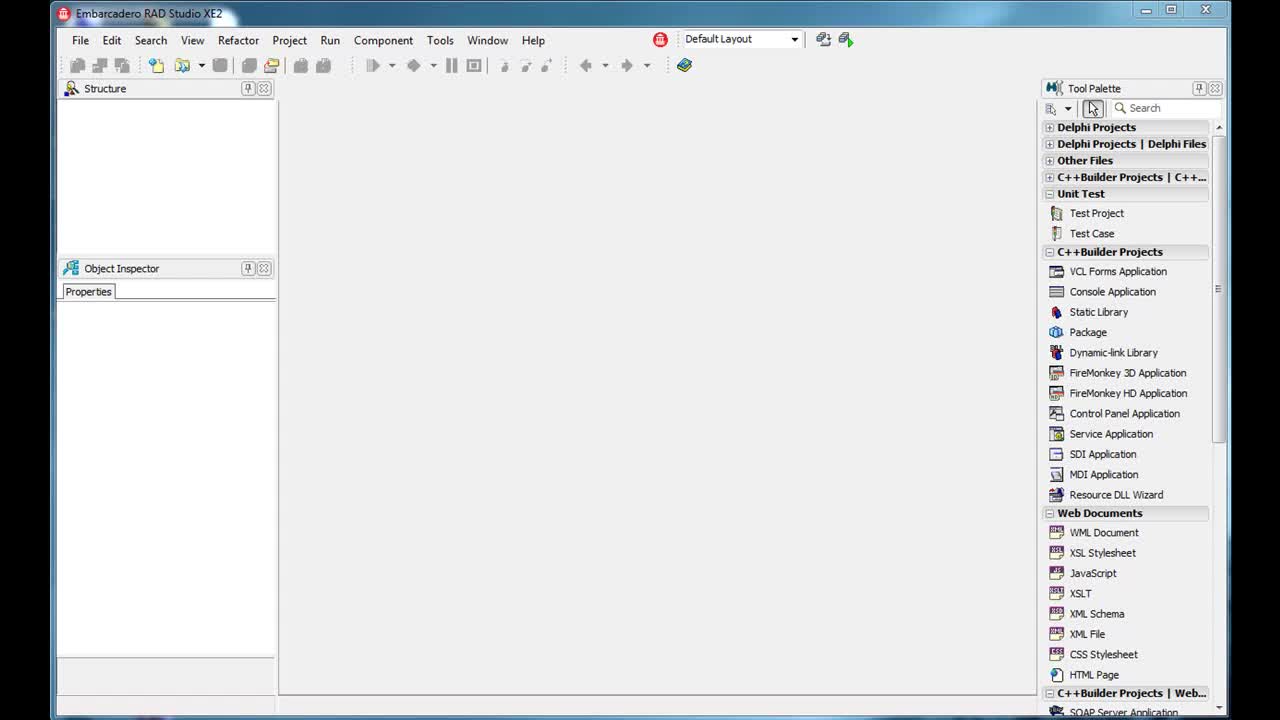Image resolution: width=1280 pixels, height=720 pixels.
Task: Click the Open Project toolbar icon
Action: point(272,65)
